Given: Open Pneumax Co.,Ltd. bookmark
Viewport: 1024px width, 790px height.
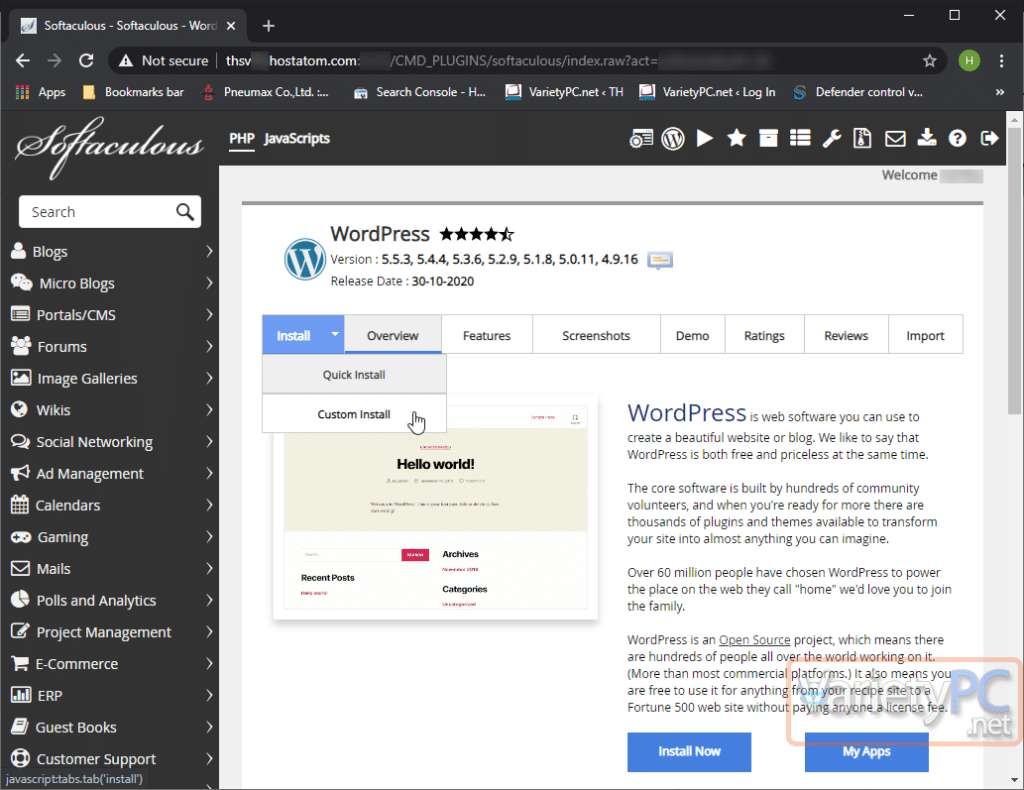Looking at the screenshot, I should click(266, 92).
